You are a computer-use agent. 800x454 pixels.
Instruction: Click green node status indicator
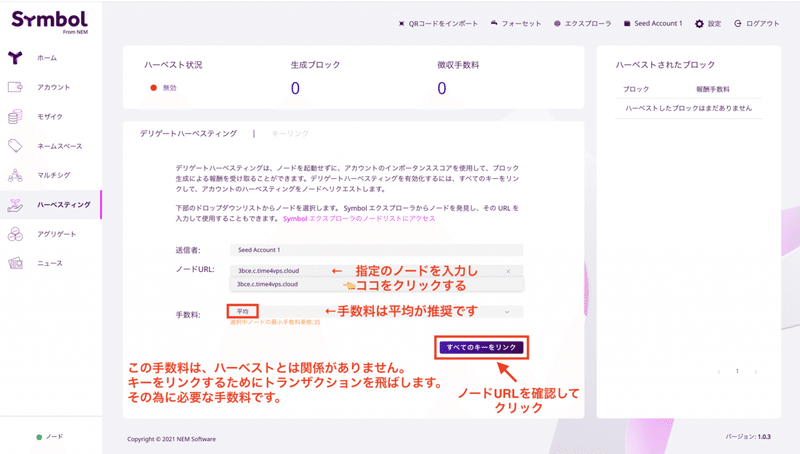(39, 437)
